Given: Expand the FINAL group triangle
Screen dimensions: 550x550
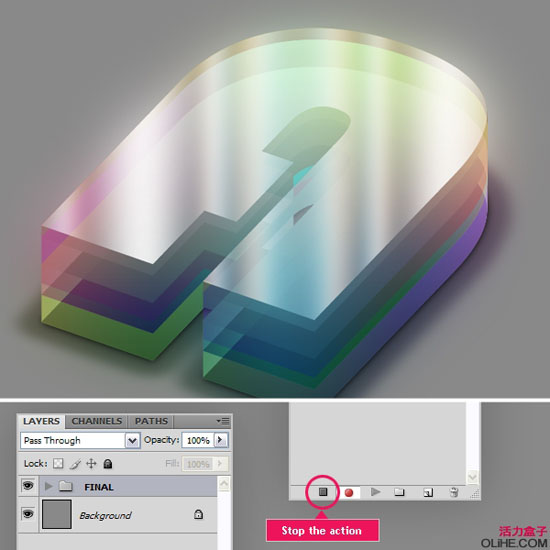Looking at the screenshot, I should [49, 486].
